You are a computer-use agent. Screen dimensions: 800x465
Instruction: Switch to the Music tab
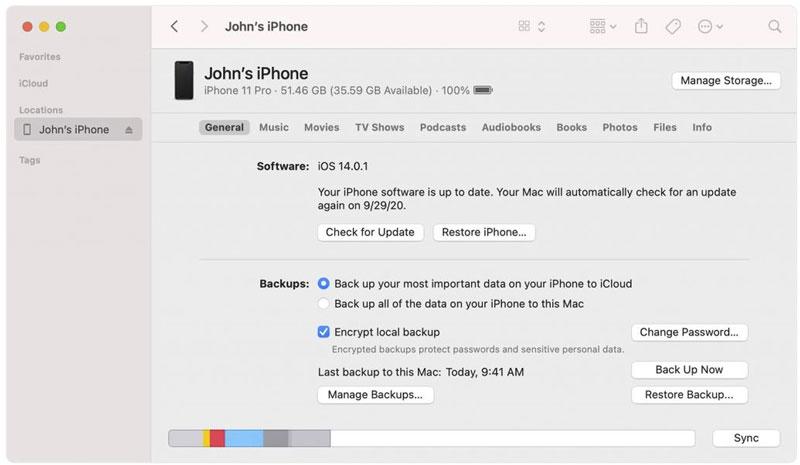pos(273,128)
